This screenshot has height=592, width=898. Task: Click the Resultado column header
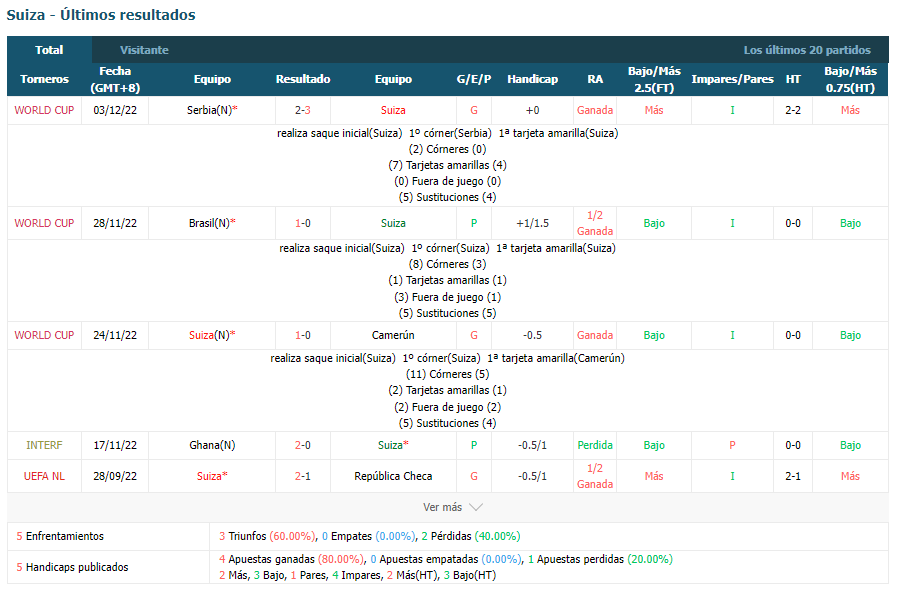click(303, 79)
